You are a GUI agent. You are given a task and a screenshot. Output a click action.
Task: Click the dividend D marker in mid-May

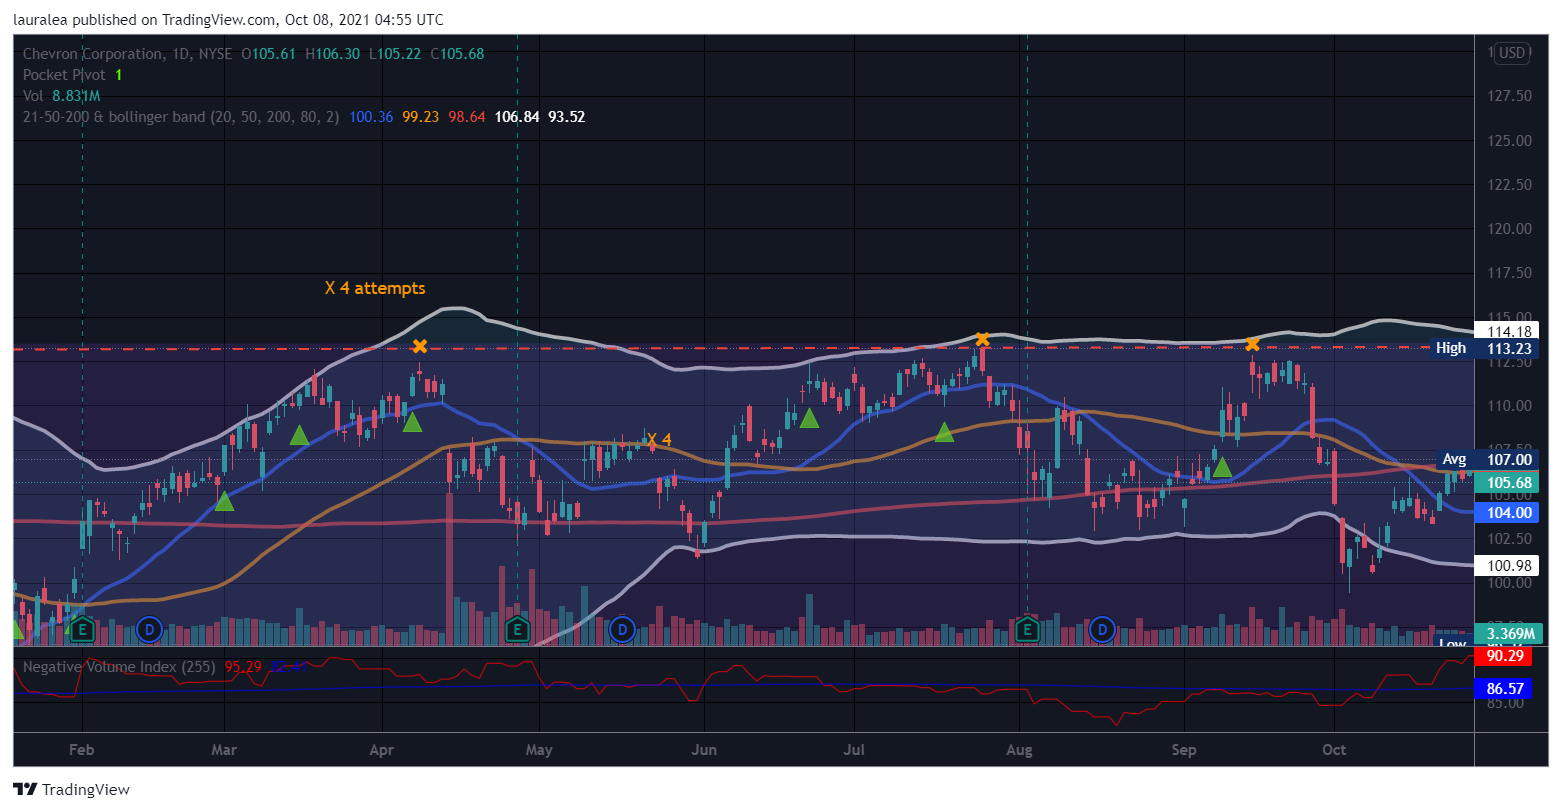[622, 629]
